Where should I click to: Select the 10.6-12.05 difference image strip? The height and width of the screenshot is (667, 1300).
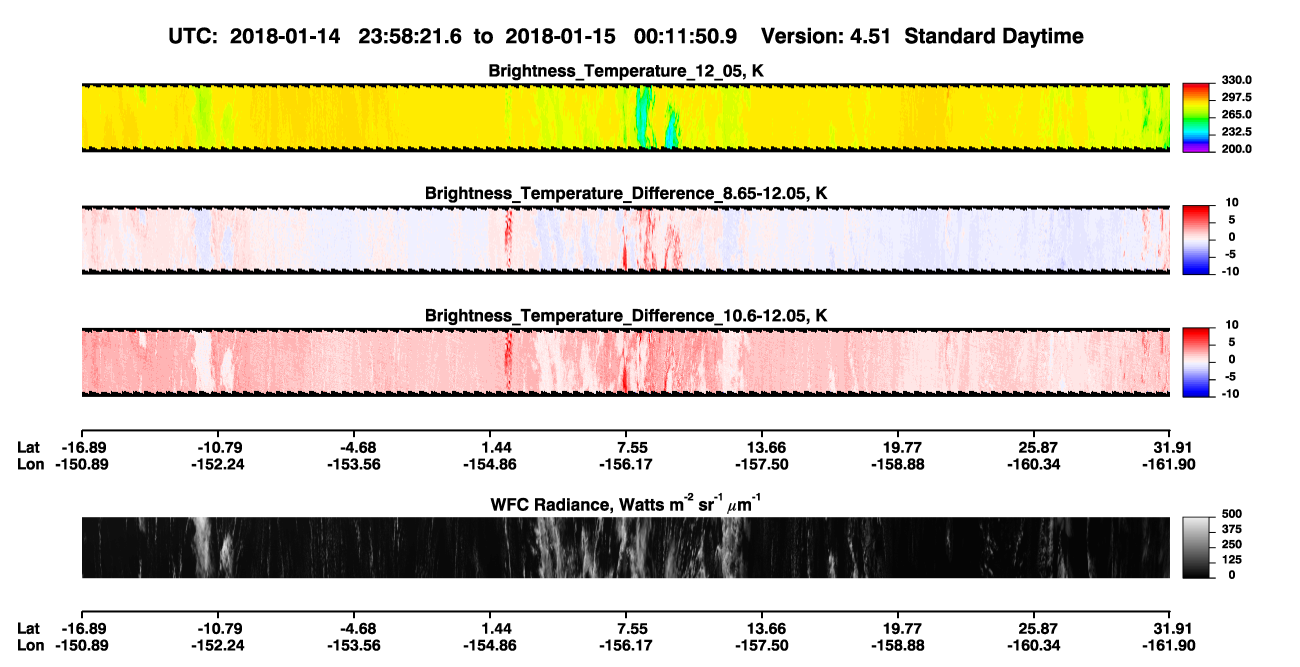click(x=625, y=362)
